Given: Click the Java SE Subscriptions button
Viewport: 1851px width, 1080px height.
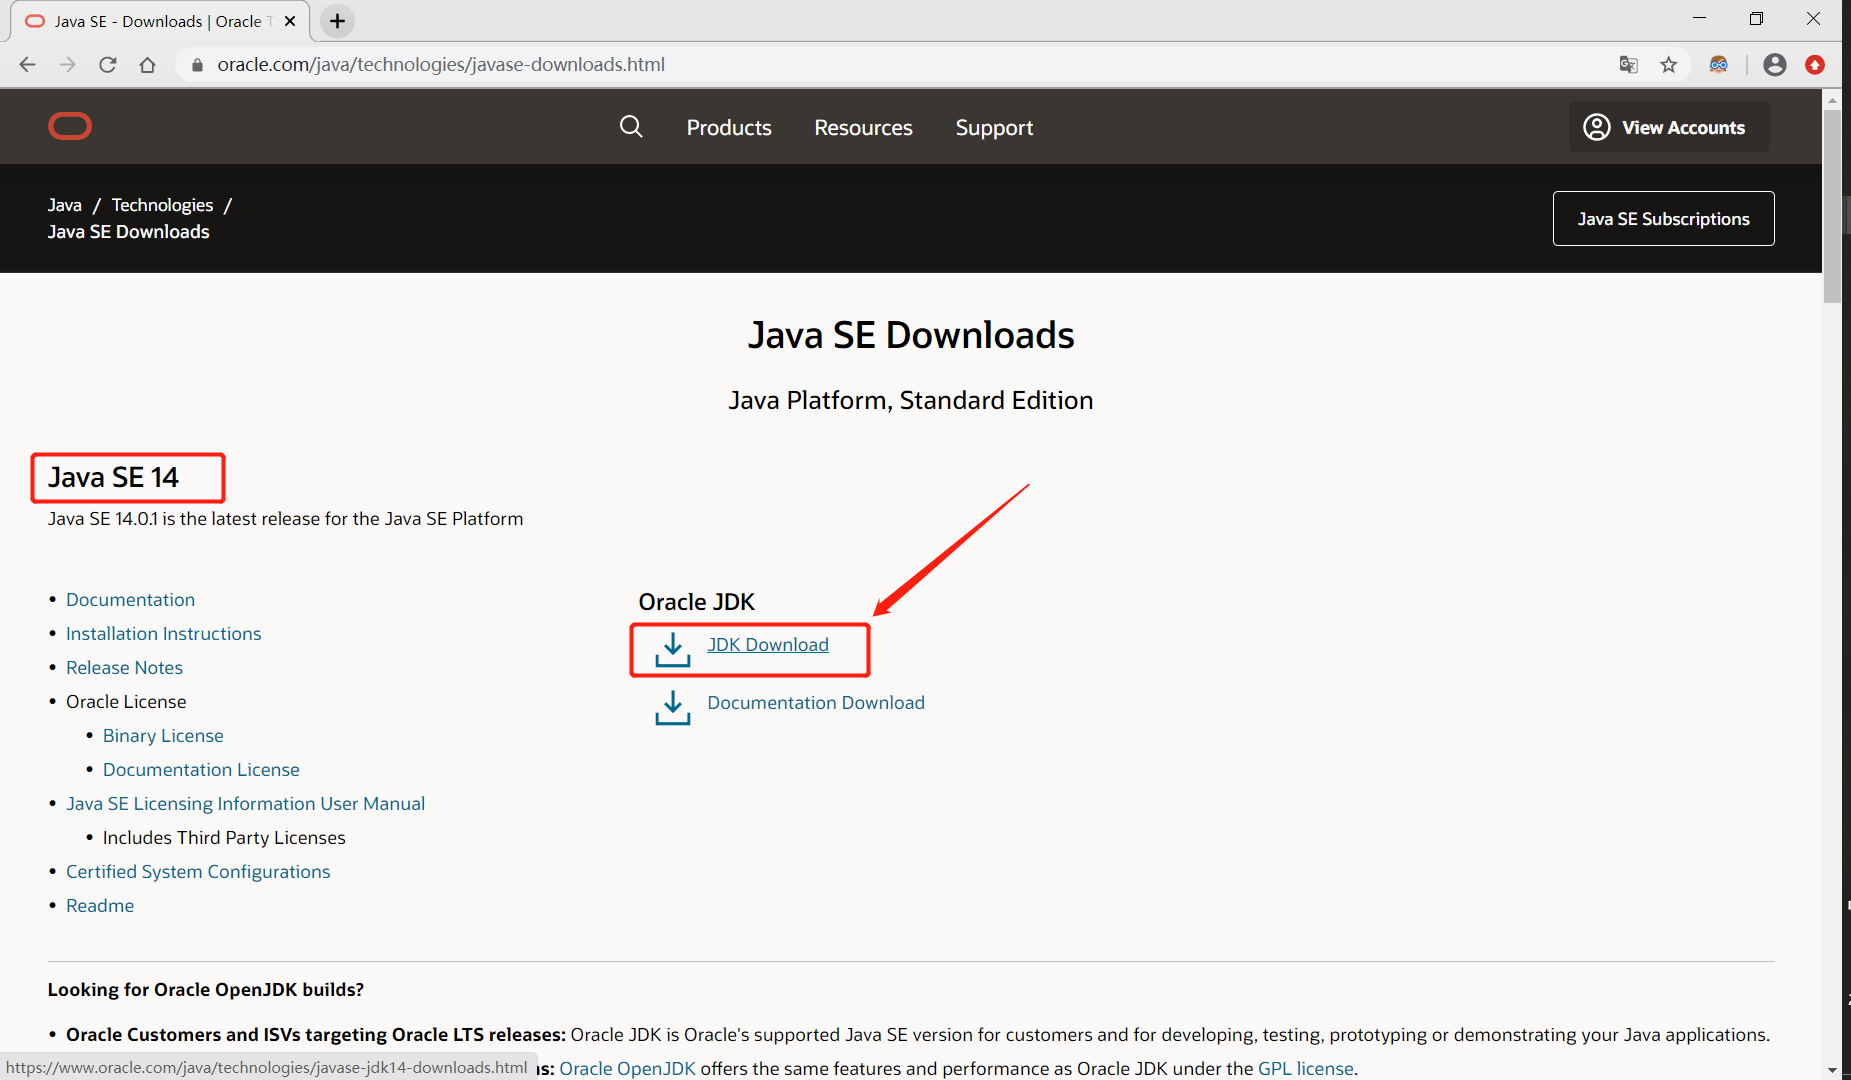Looking at the screenshot, I should 1663,218.
